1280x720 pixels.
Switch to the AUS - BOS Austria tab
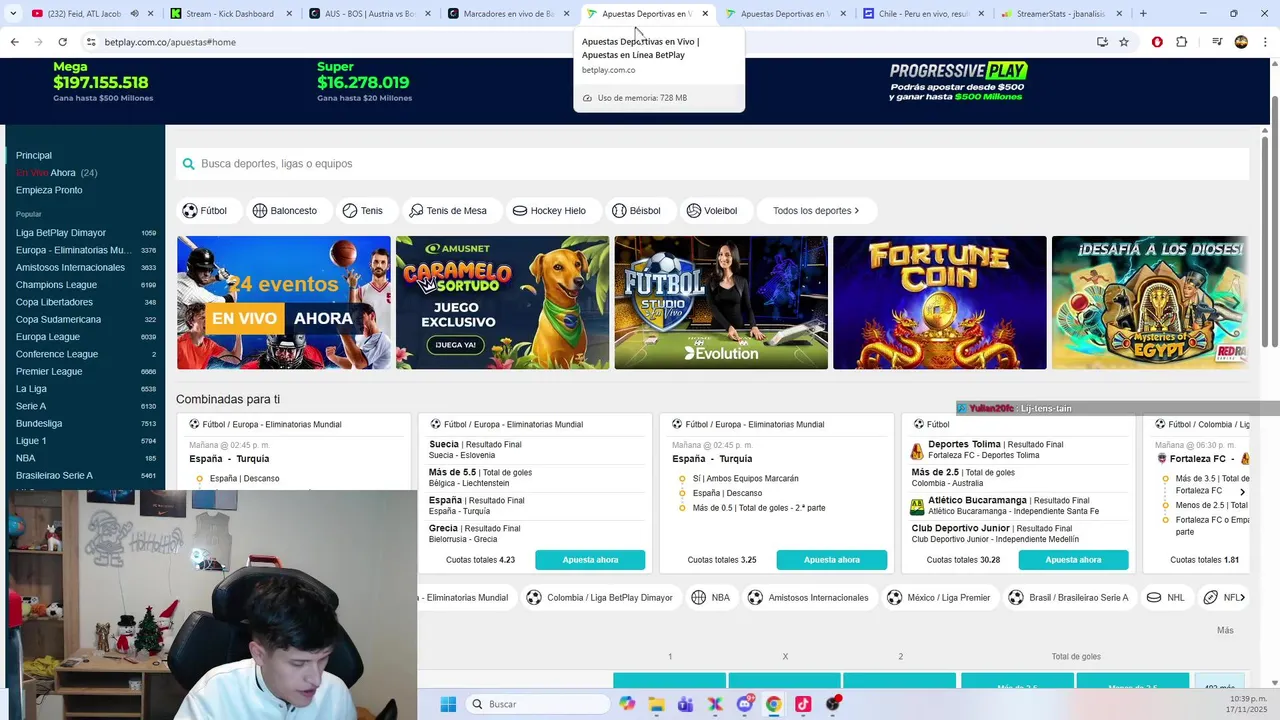368,14
